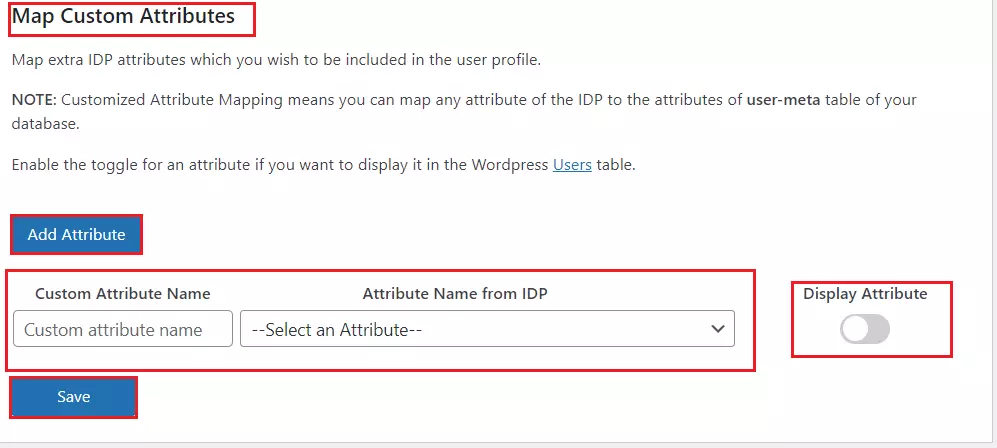The image size is (997, 448).
Task: Save the custom attribute mapping
Action: 74,397
